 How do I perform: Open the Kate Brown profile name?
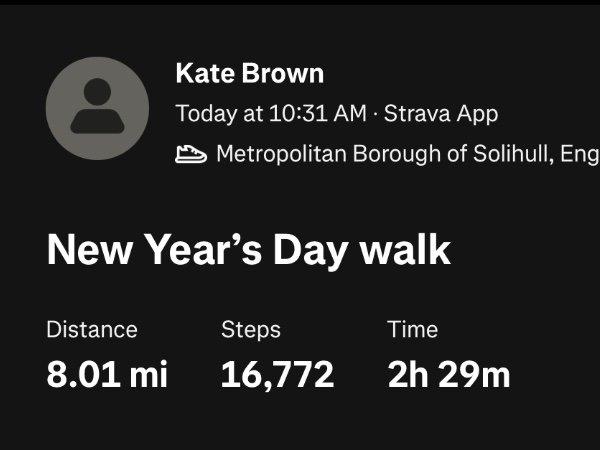coord(249,73)
